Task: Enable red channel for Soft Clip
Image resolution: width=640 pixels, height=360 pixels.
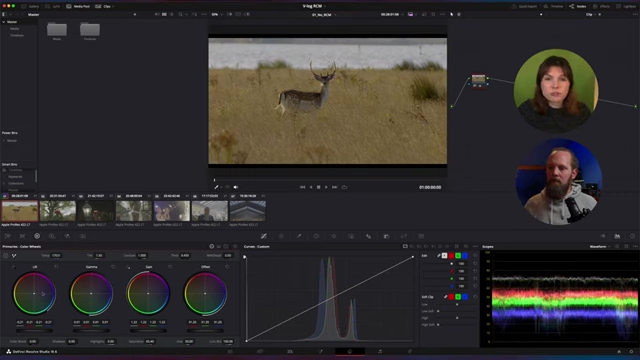Action: tap(451, 297)
